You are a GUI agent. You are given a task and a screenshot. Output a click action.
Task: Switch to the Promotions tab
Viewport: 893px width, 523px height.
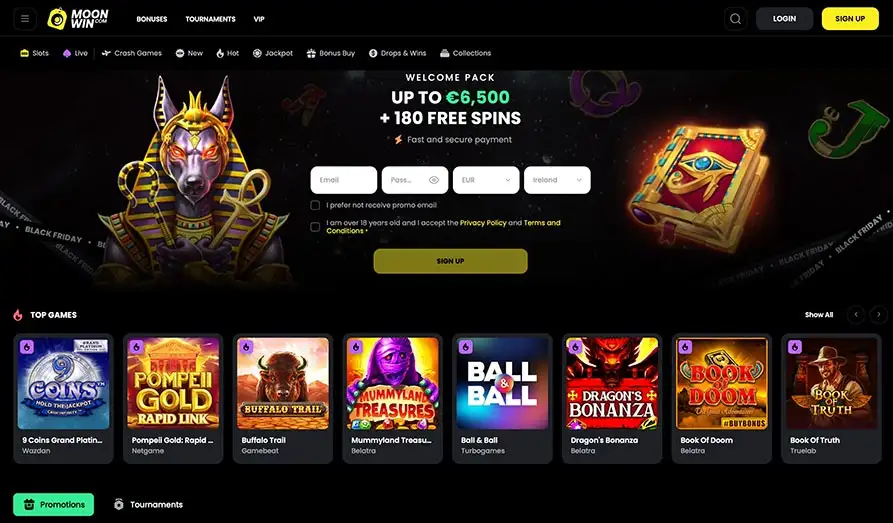54,504
